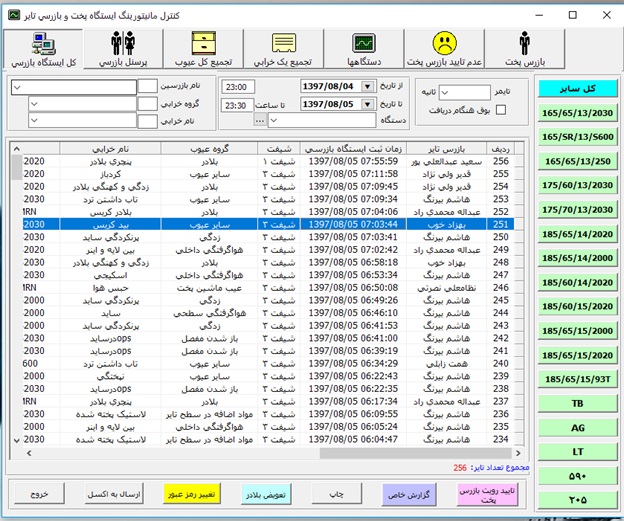This screenshot has width=624, height=521.
Task: Click the horizontal scrollbar thumb under the table
Action: tap(415, 453)
